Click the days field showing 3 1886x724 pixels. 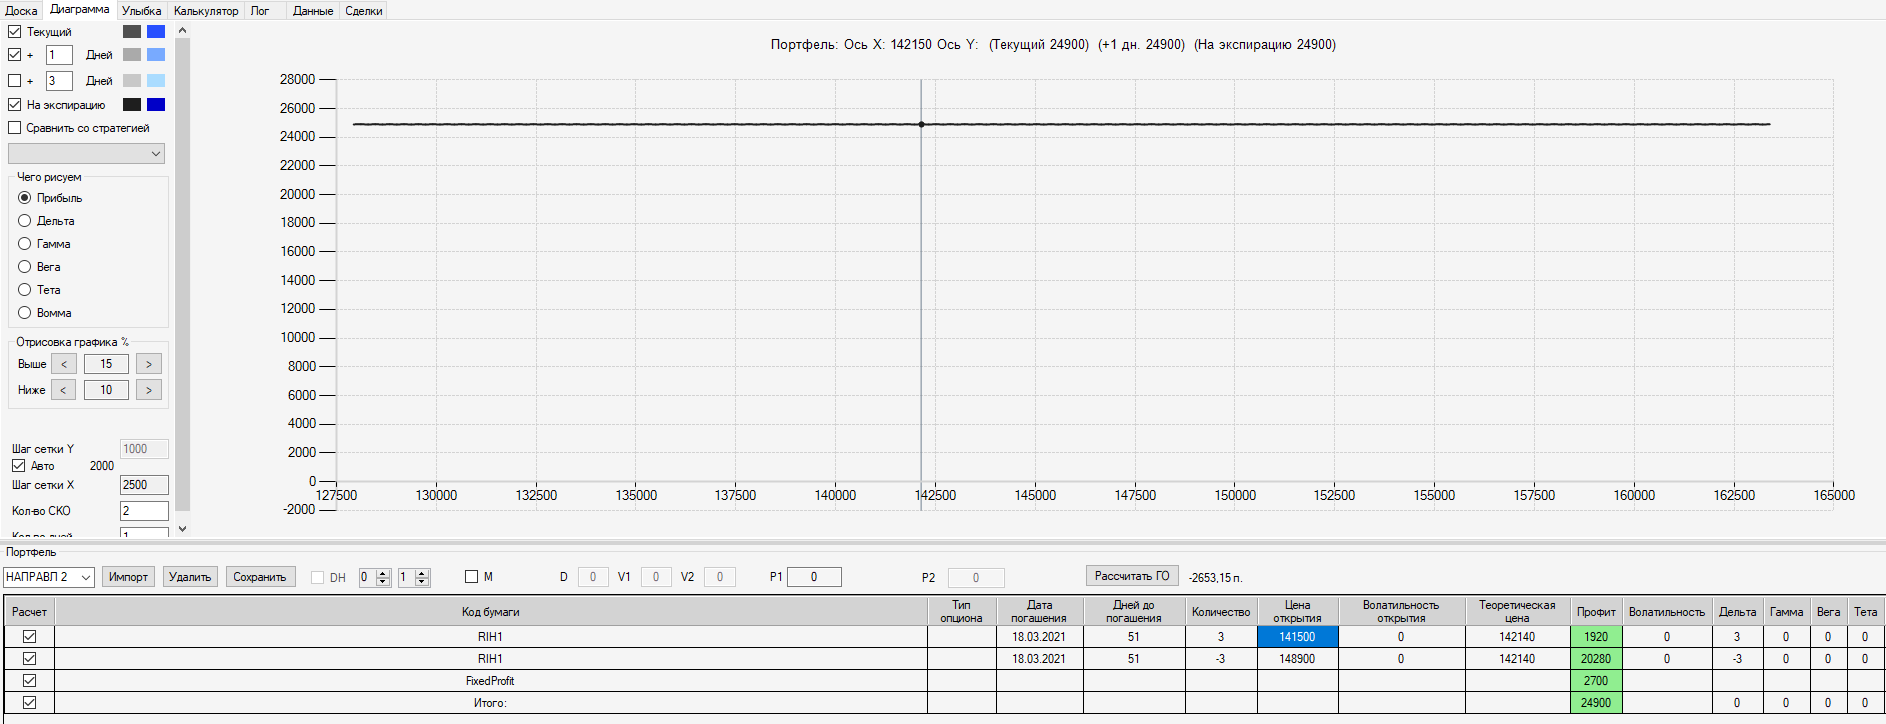59,81
